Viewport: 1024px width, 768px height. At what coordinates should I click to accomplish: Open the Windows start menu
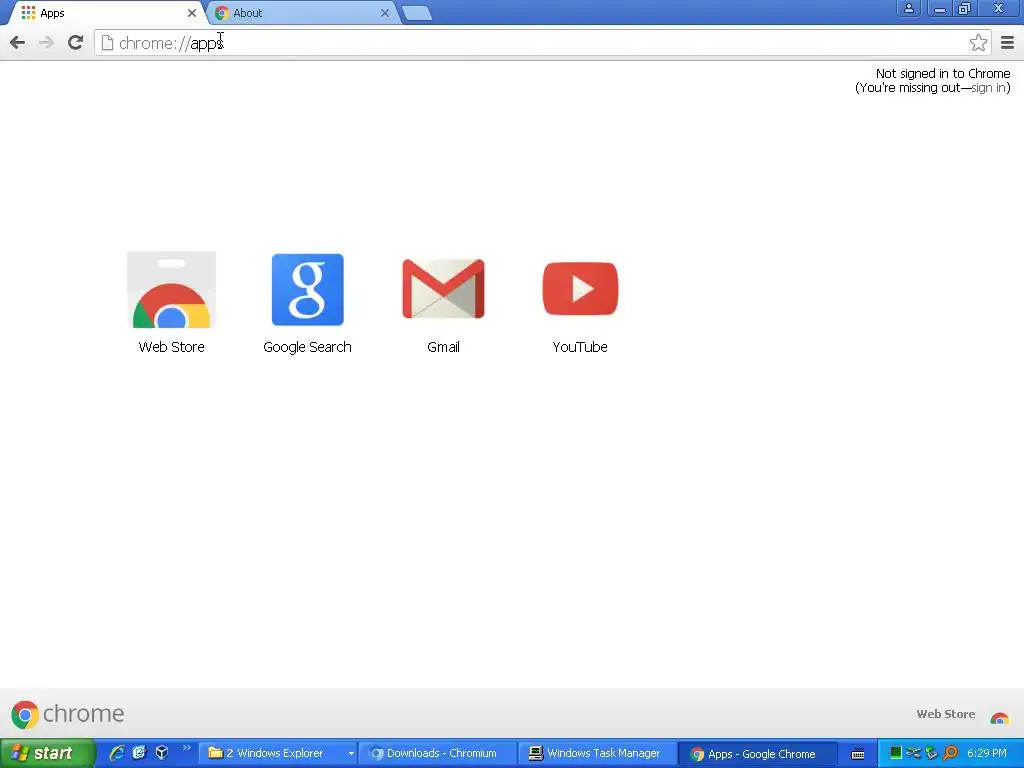[47, 754]
